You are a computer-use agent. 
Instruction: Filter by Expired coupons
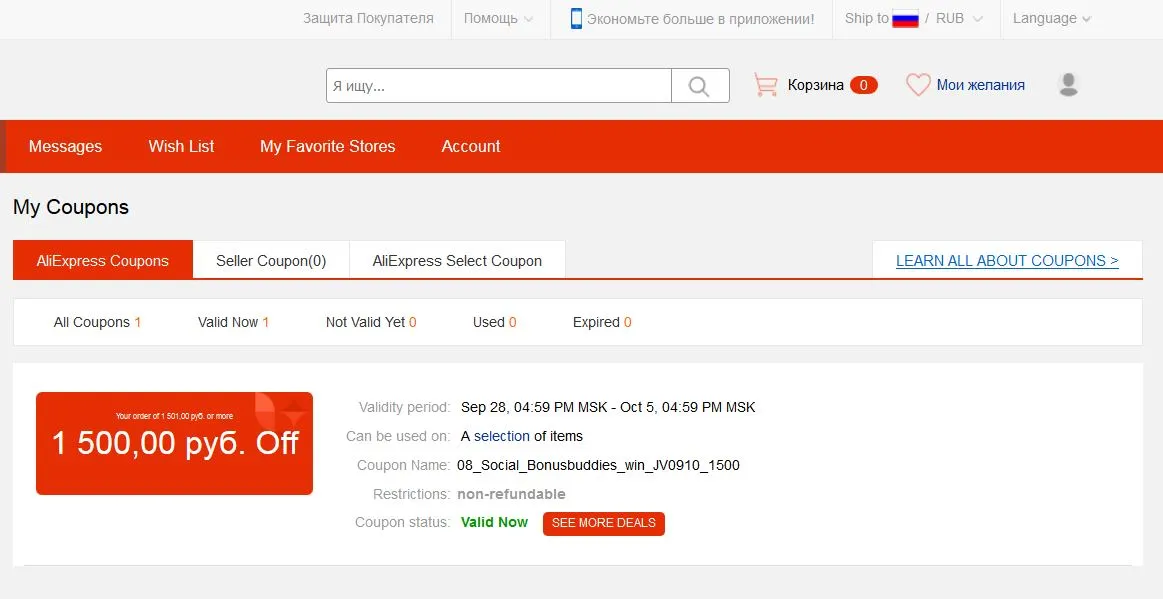pyautogui.click(x=602, y=322)
